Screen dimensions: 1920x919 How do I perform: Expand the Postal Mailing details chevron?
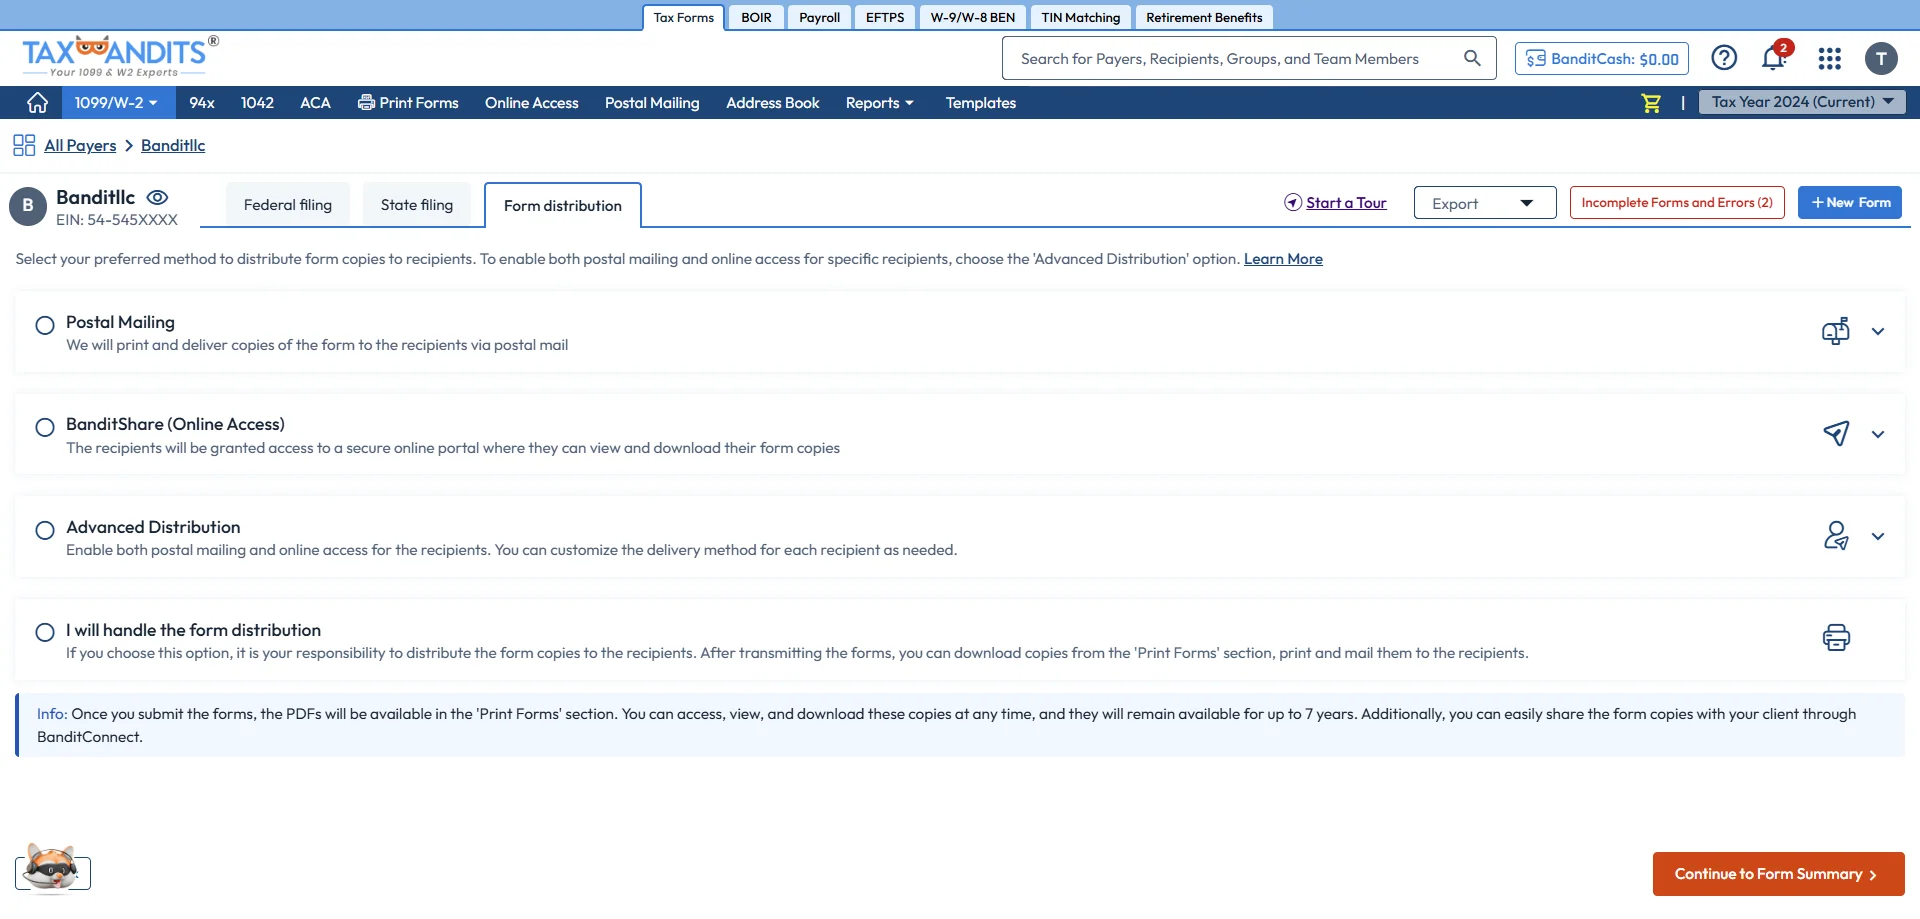(x=1878, y=332)
